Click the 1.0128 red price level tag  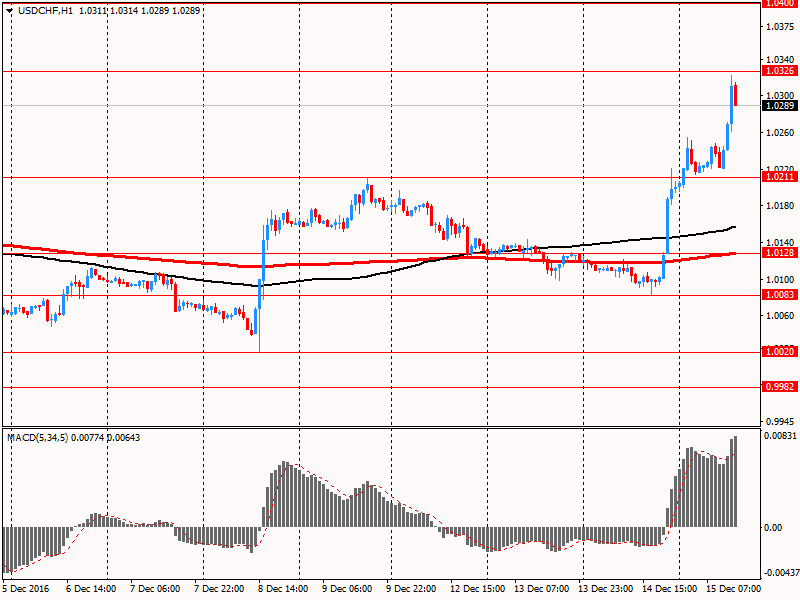pyautogui.click(x=778, y=253)
